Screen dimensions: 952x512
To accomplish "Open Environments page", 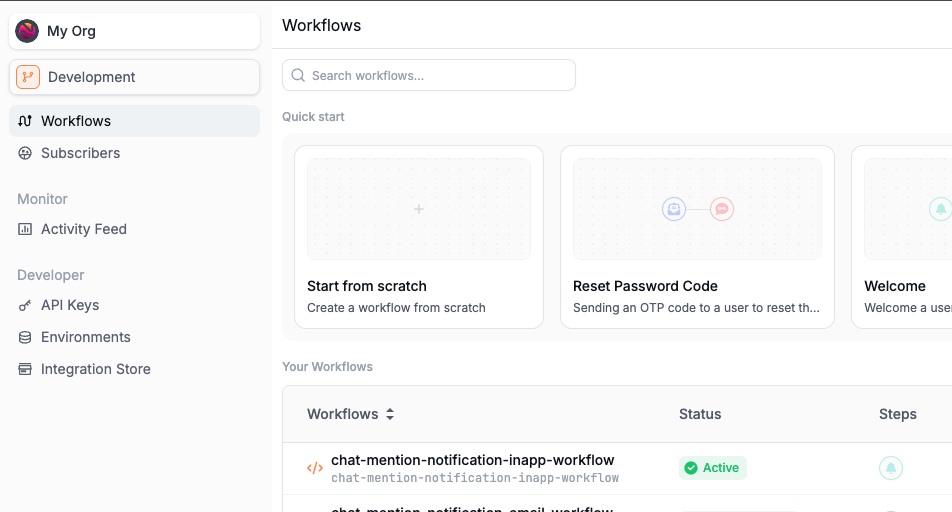I will pyautogui.click(x=135, y=337).
